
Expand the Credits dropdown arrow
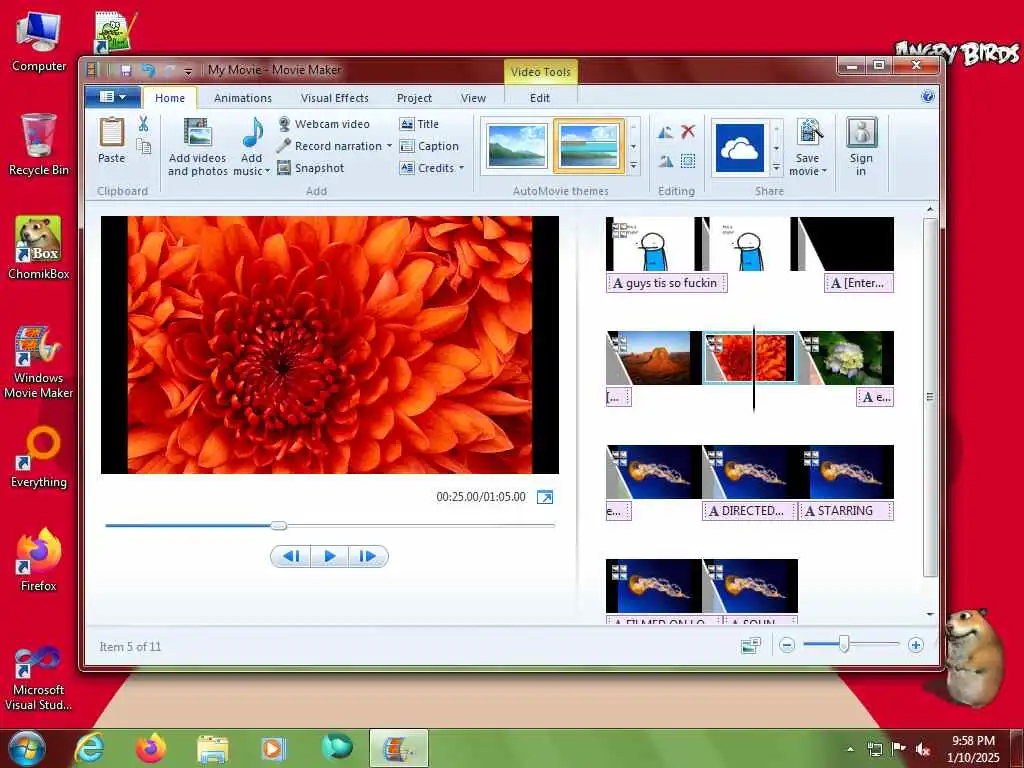(x=461, y=168)
